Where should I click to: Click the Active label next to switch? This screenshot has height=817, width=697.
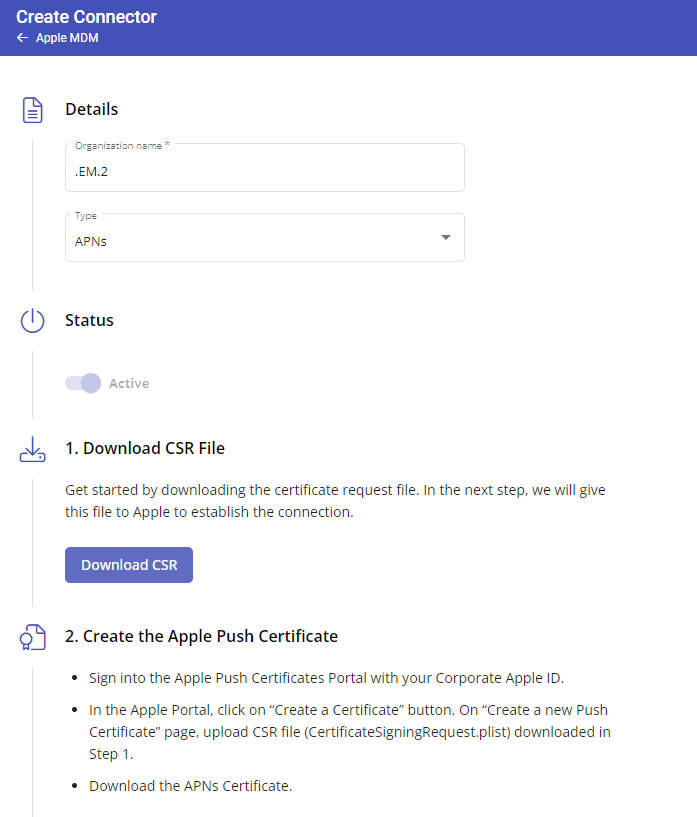(x=129, y=383)
